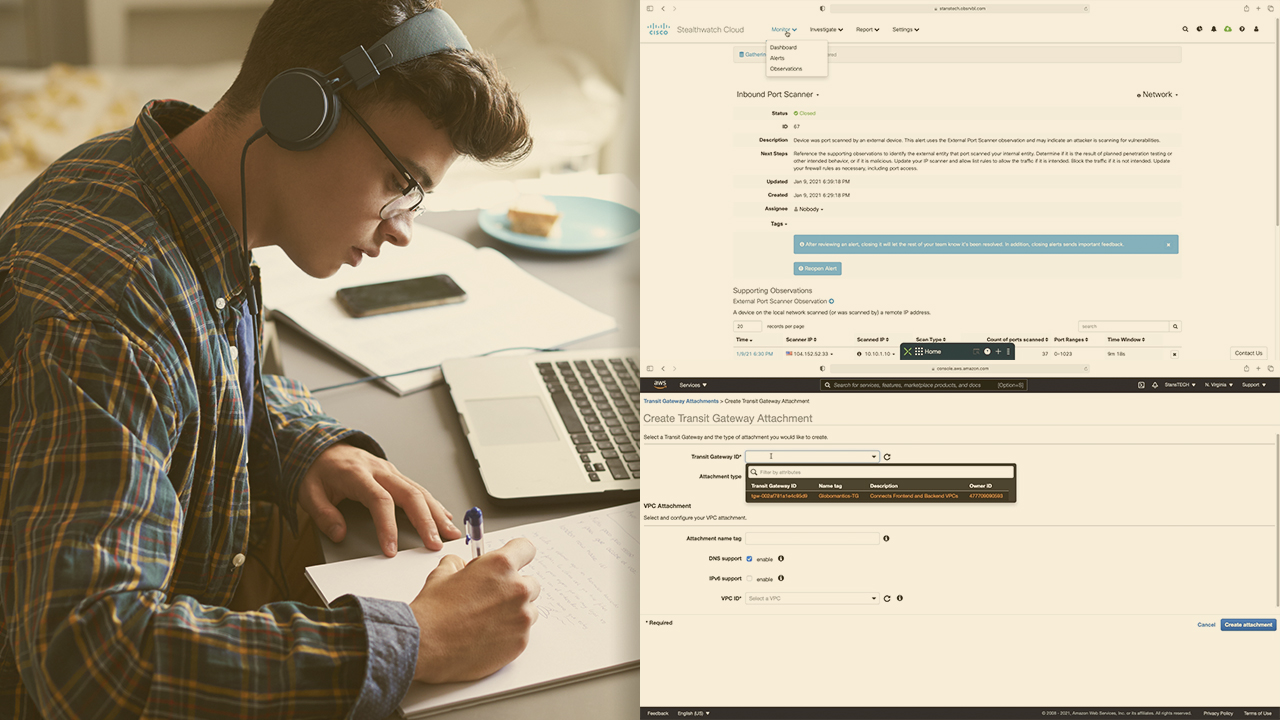Viewport: 1280px width, 720px height.
Task: Open the N. Virginia region selector
Action: [x=1217, y=385]
